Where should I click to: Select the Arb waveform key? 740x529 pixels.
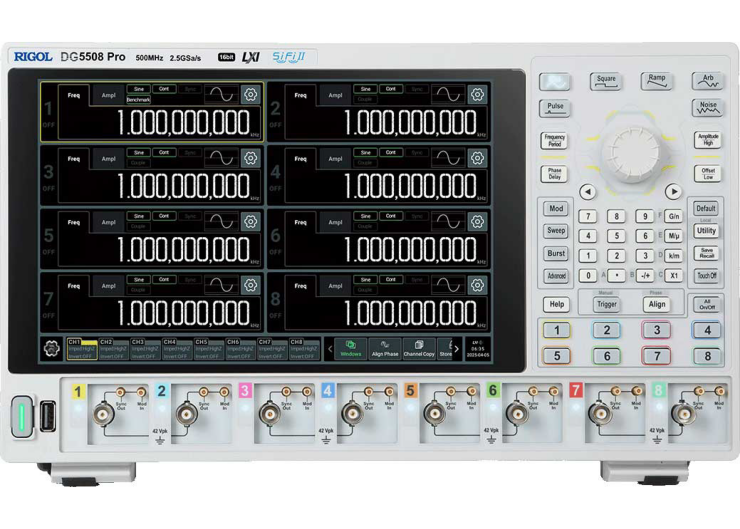[x=708, y=81]
